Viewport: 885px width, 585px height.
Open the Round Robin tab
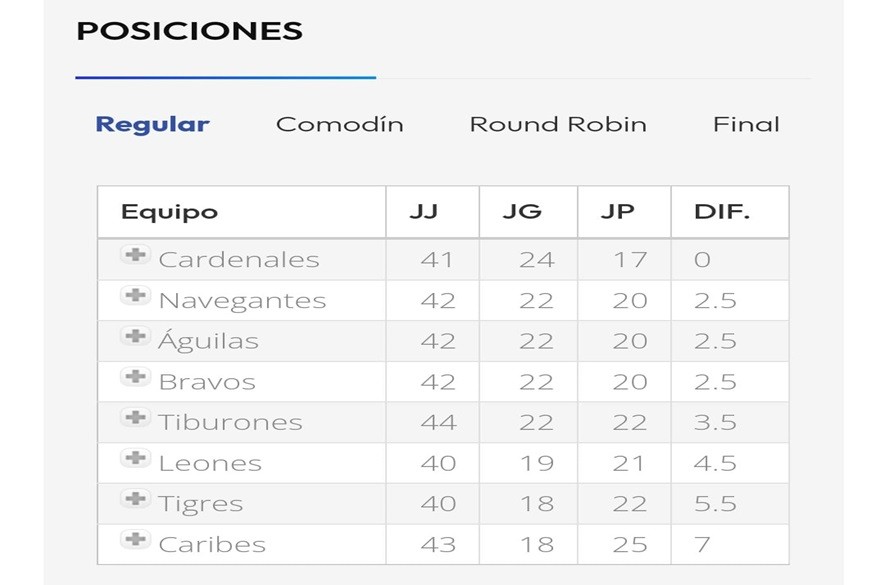558,125
